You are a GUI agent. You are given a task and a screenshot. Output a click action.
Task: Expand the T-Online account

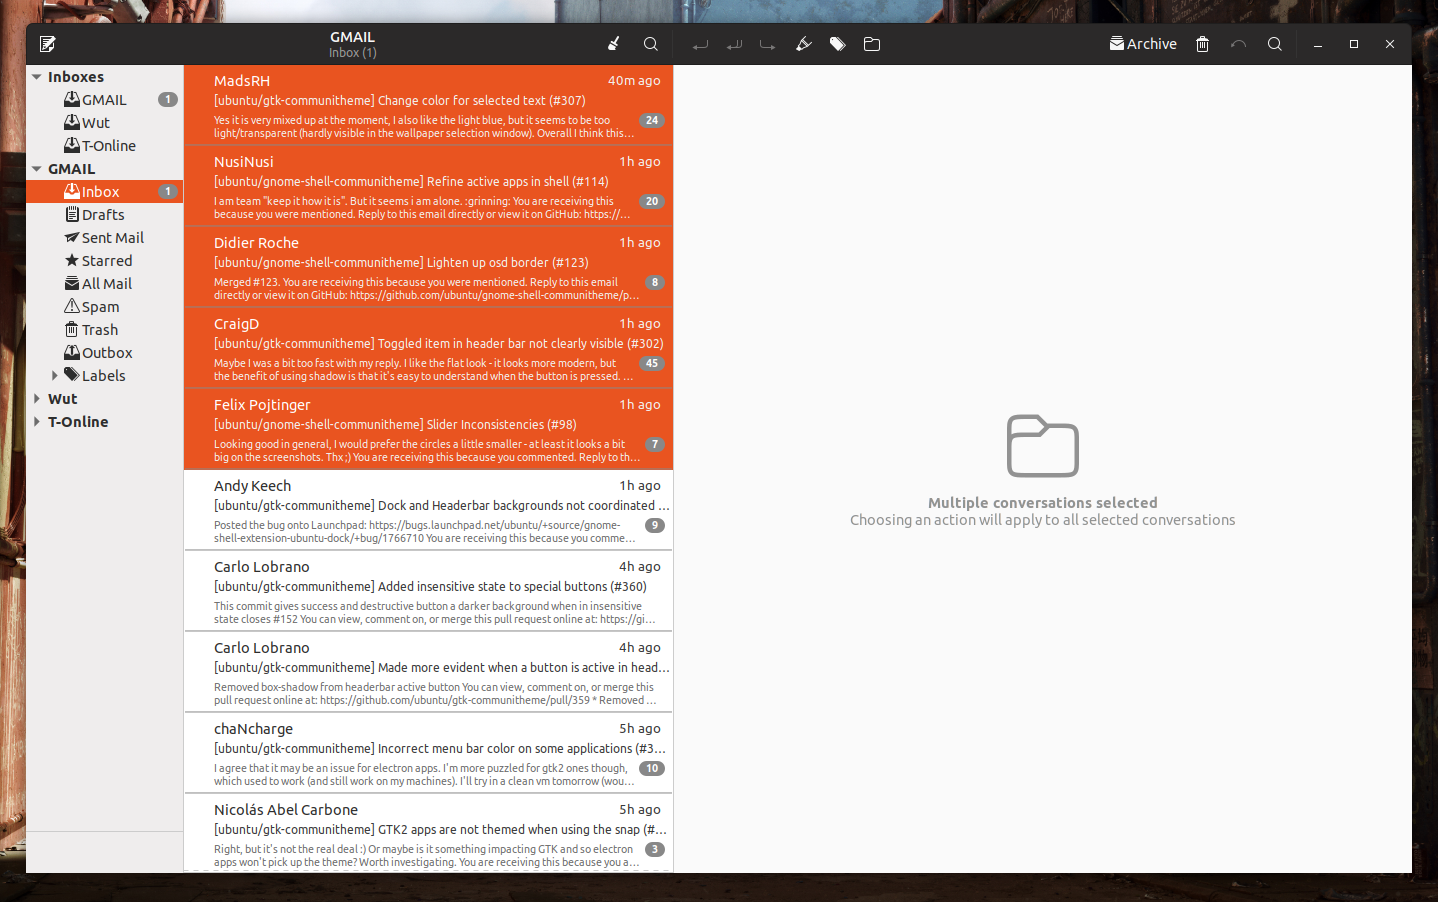[x=37, y=422]
